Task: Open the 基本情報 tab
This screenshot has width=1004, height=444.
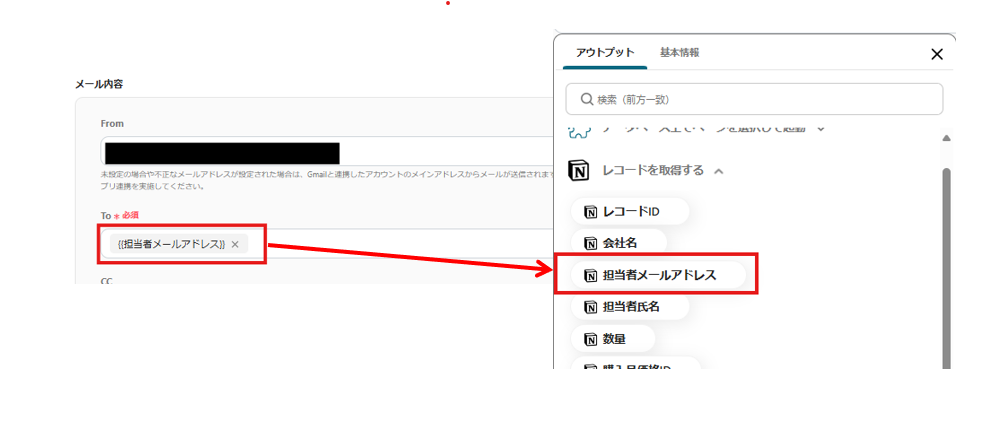Action: pyautogui.click(x=679, y=53)
